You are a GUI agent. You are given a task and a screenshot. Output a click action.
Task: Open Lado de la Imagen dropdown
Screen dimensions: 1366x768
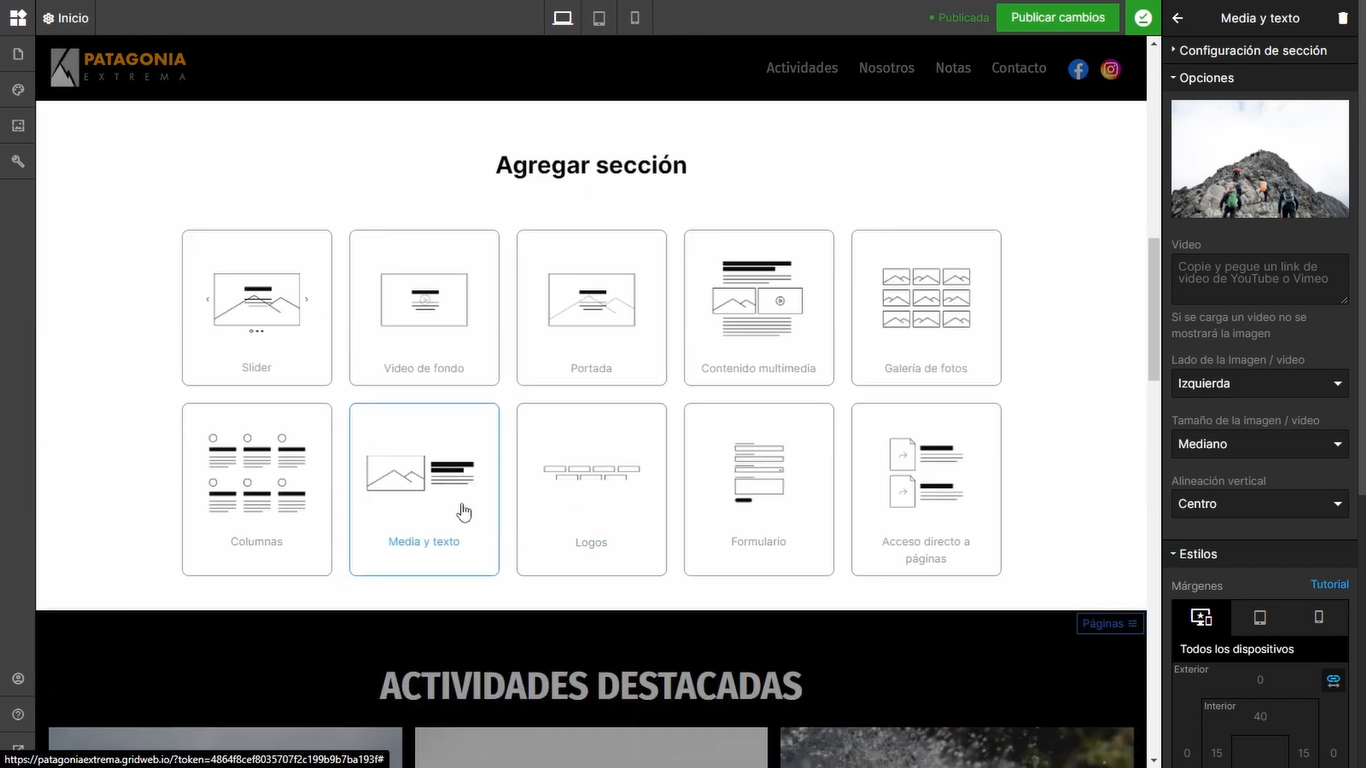click(1260, 383)
